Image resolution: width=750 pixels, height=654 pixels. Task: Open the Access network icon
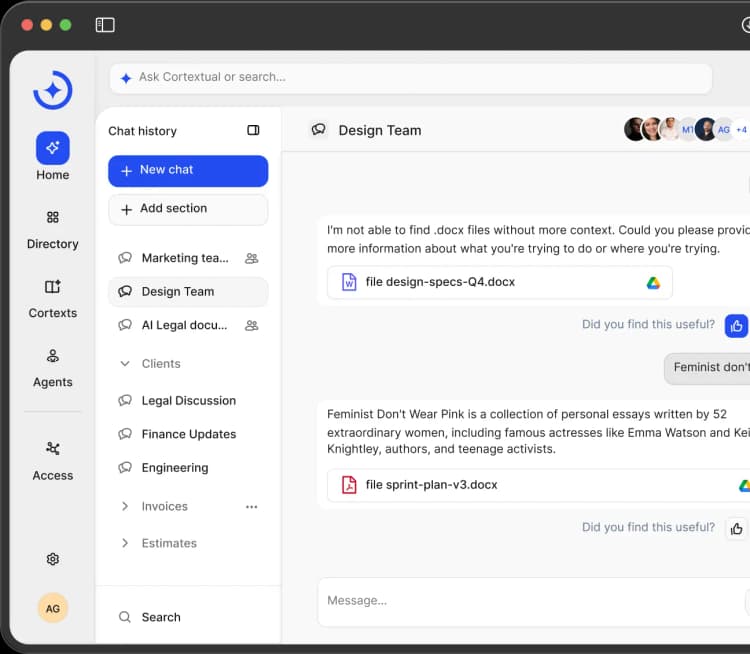point(53,448)
